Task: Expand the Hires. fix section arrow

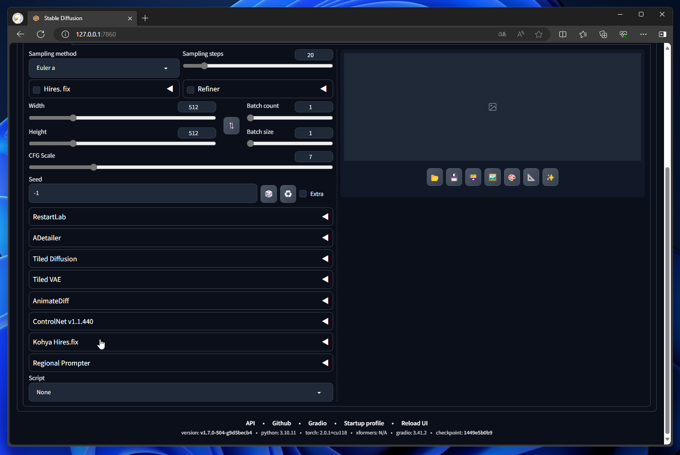Action: point(170,89)
